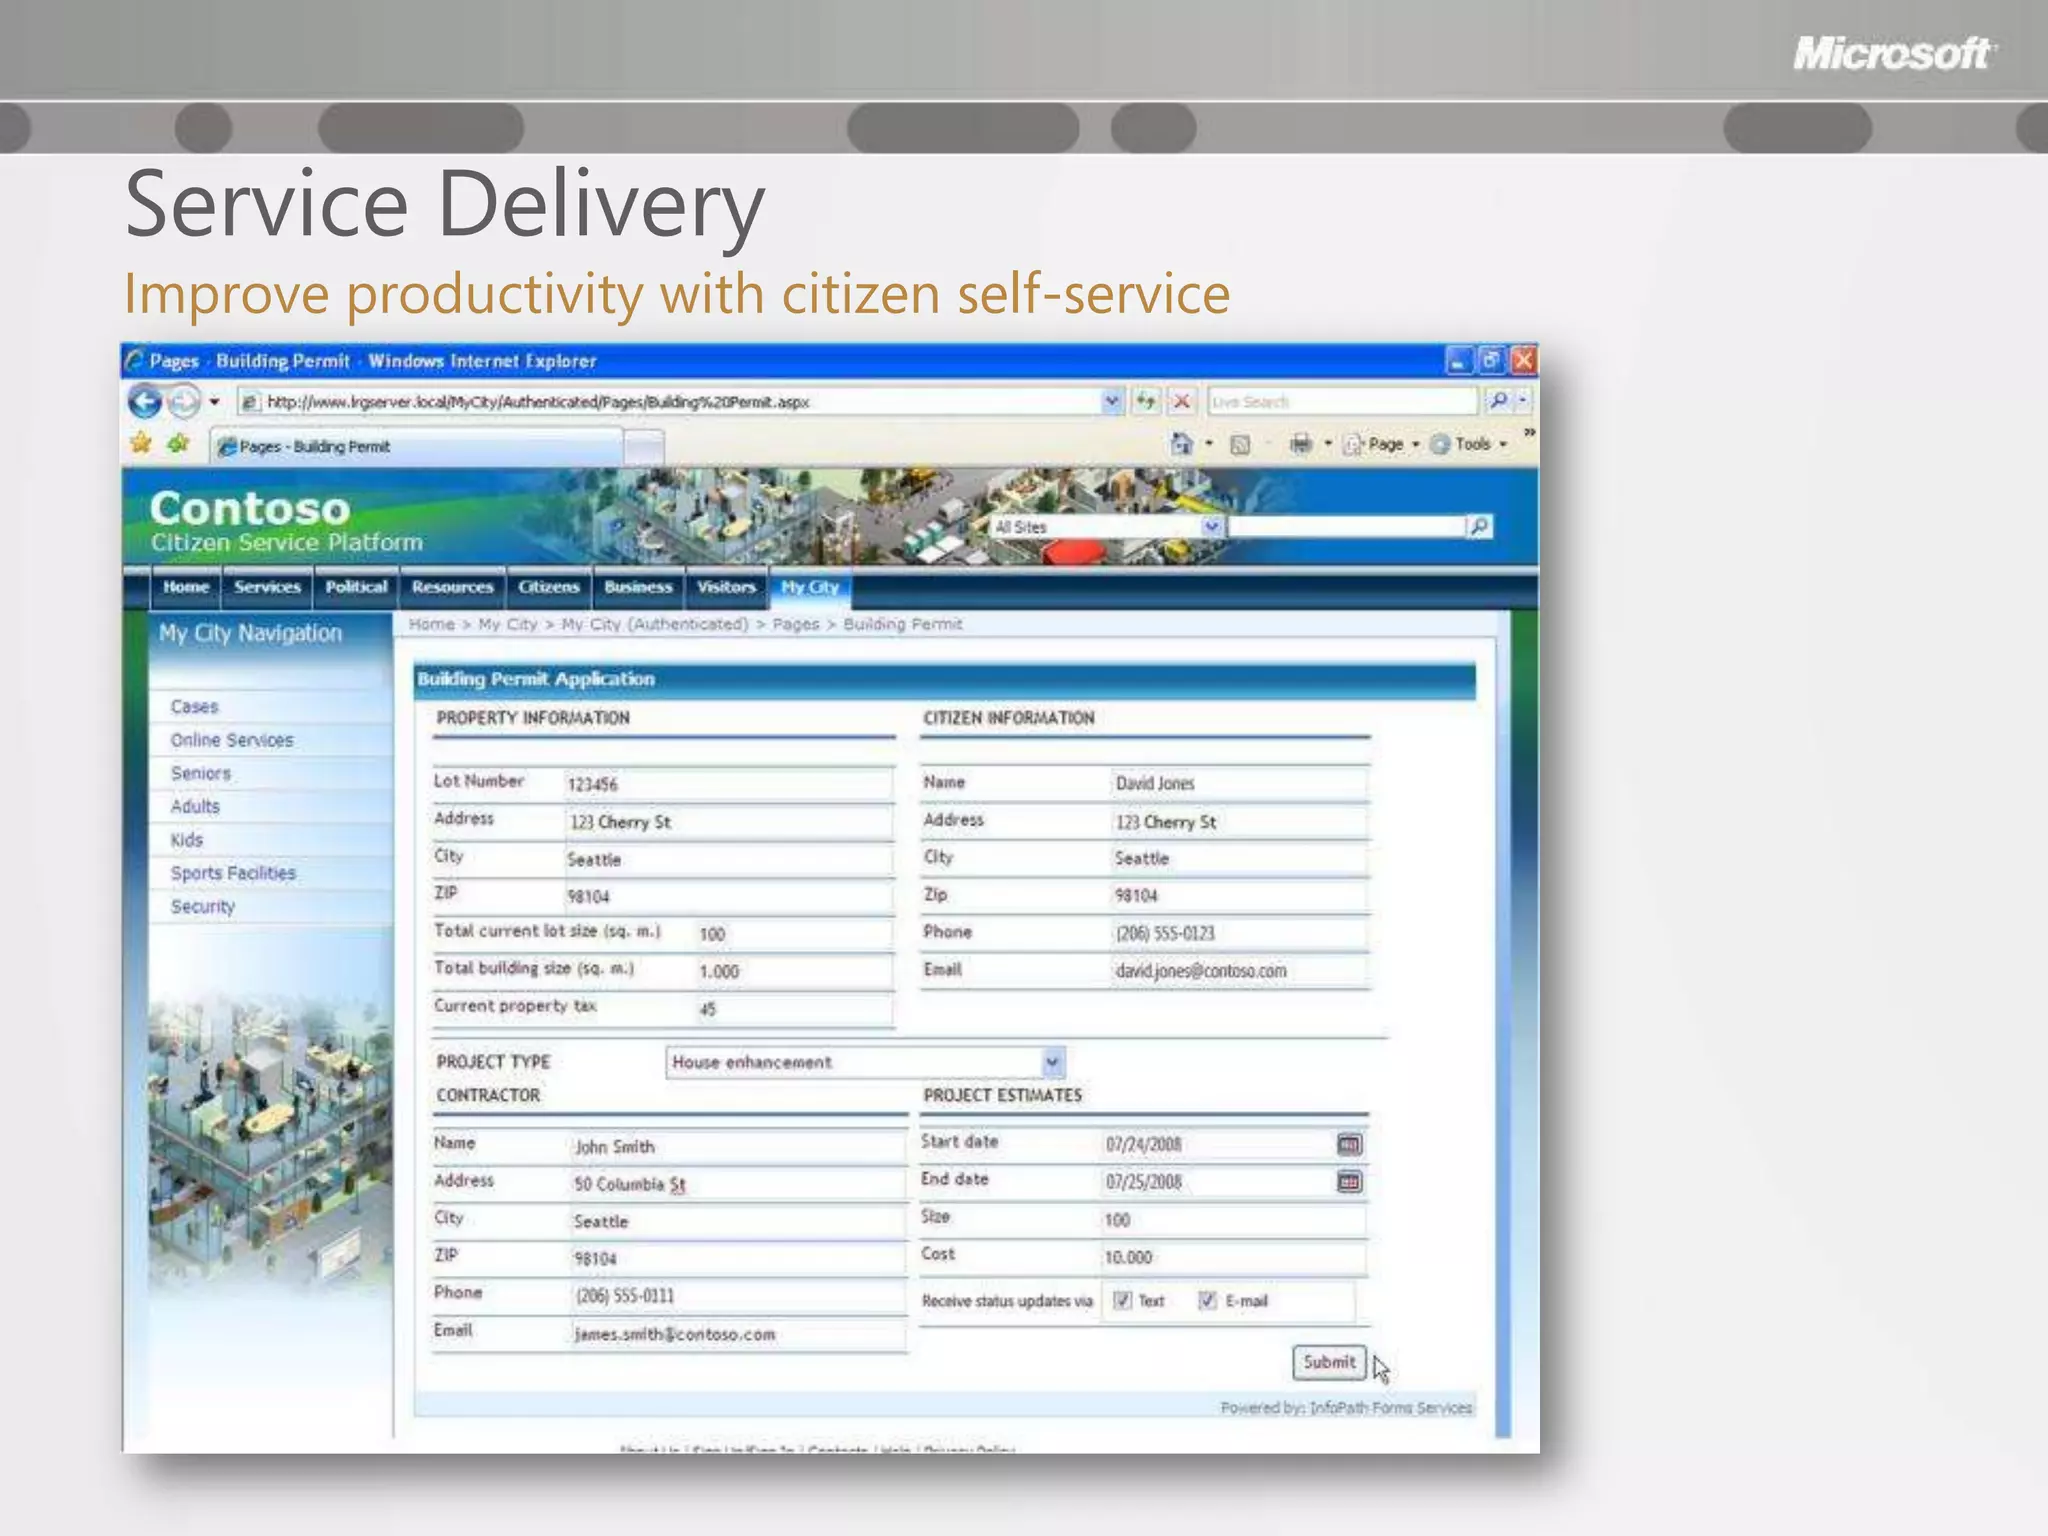Open the Services navigation tab

click(x=267, y=587)
